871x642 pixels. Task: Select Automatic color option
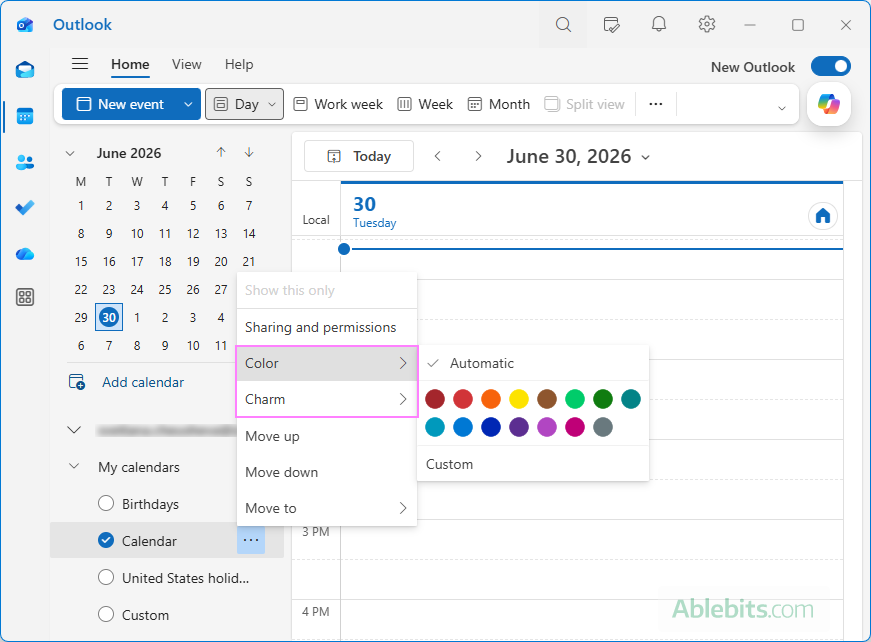[x=533, y=363]
